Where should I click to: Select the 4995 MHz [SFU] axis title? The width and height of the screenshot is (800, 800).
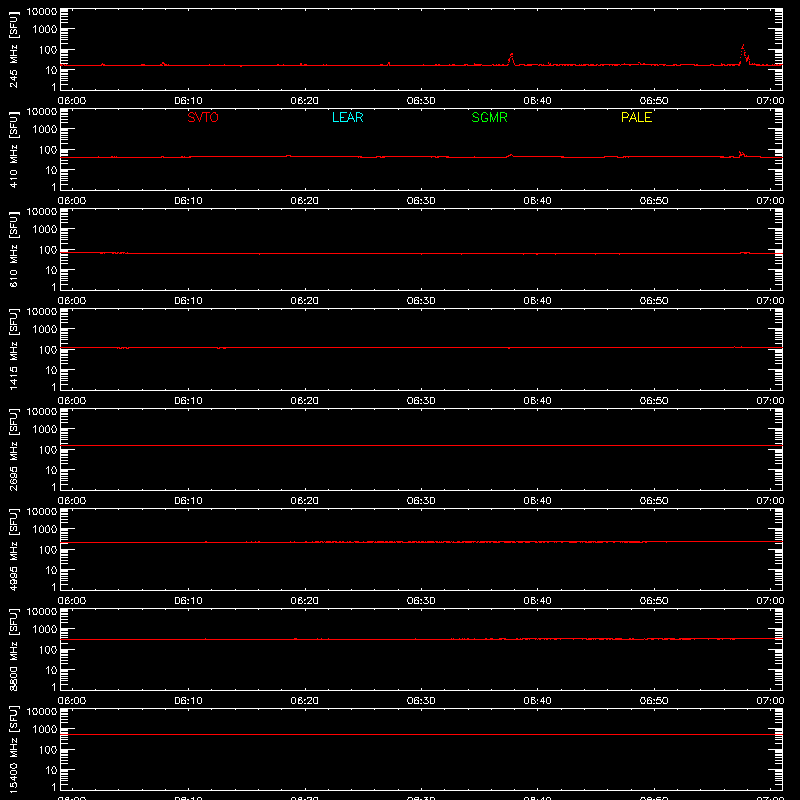point(13,549)
